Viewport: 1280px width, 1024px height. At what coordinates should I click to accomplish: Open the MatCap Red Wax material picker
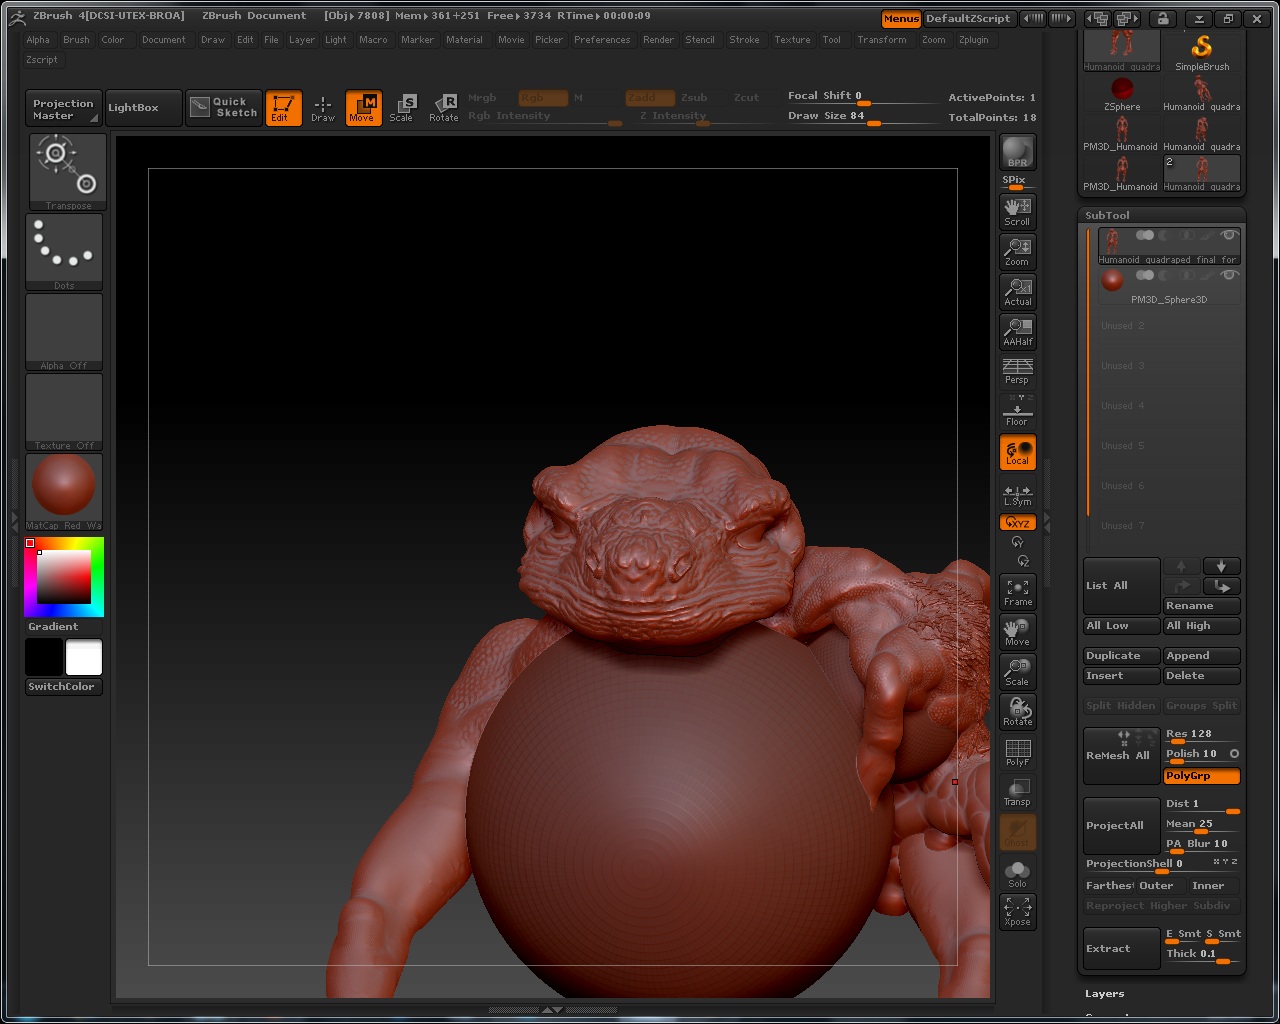click(x=64, y=492)
